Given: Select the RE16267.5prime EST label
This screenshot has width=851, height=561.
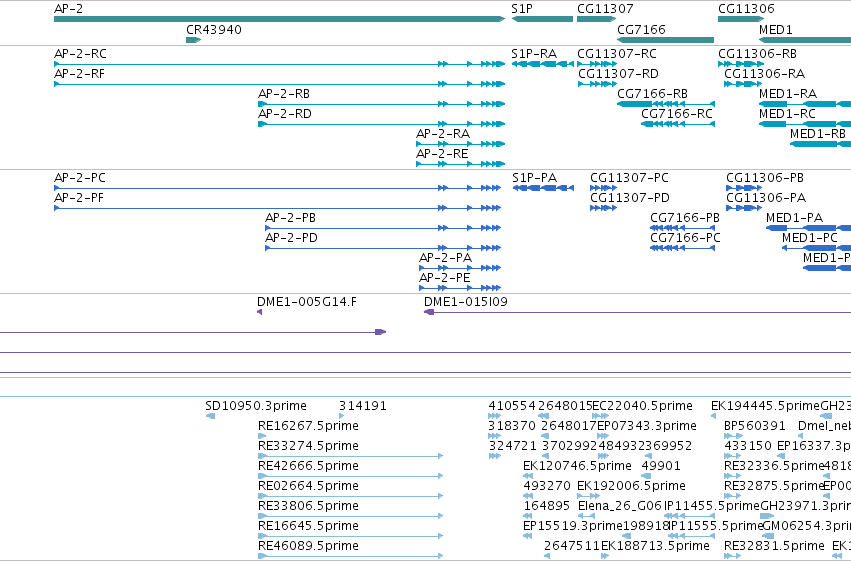Looking at the screenshot, I should pyautogui.click(x=308, y=426).
